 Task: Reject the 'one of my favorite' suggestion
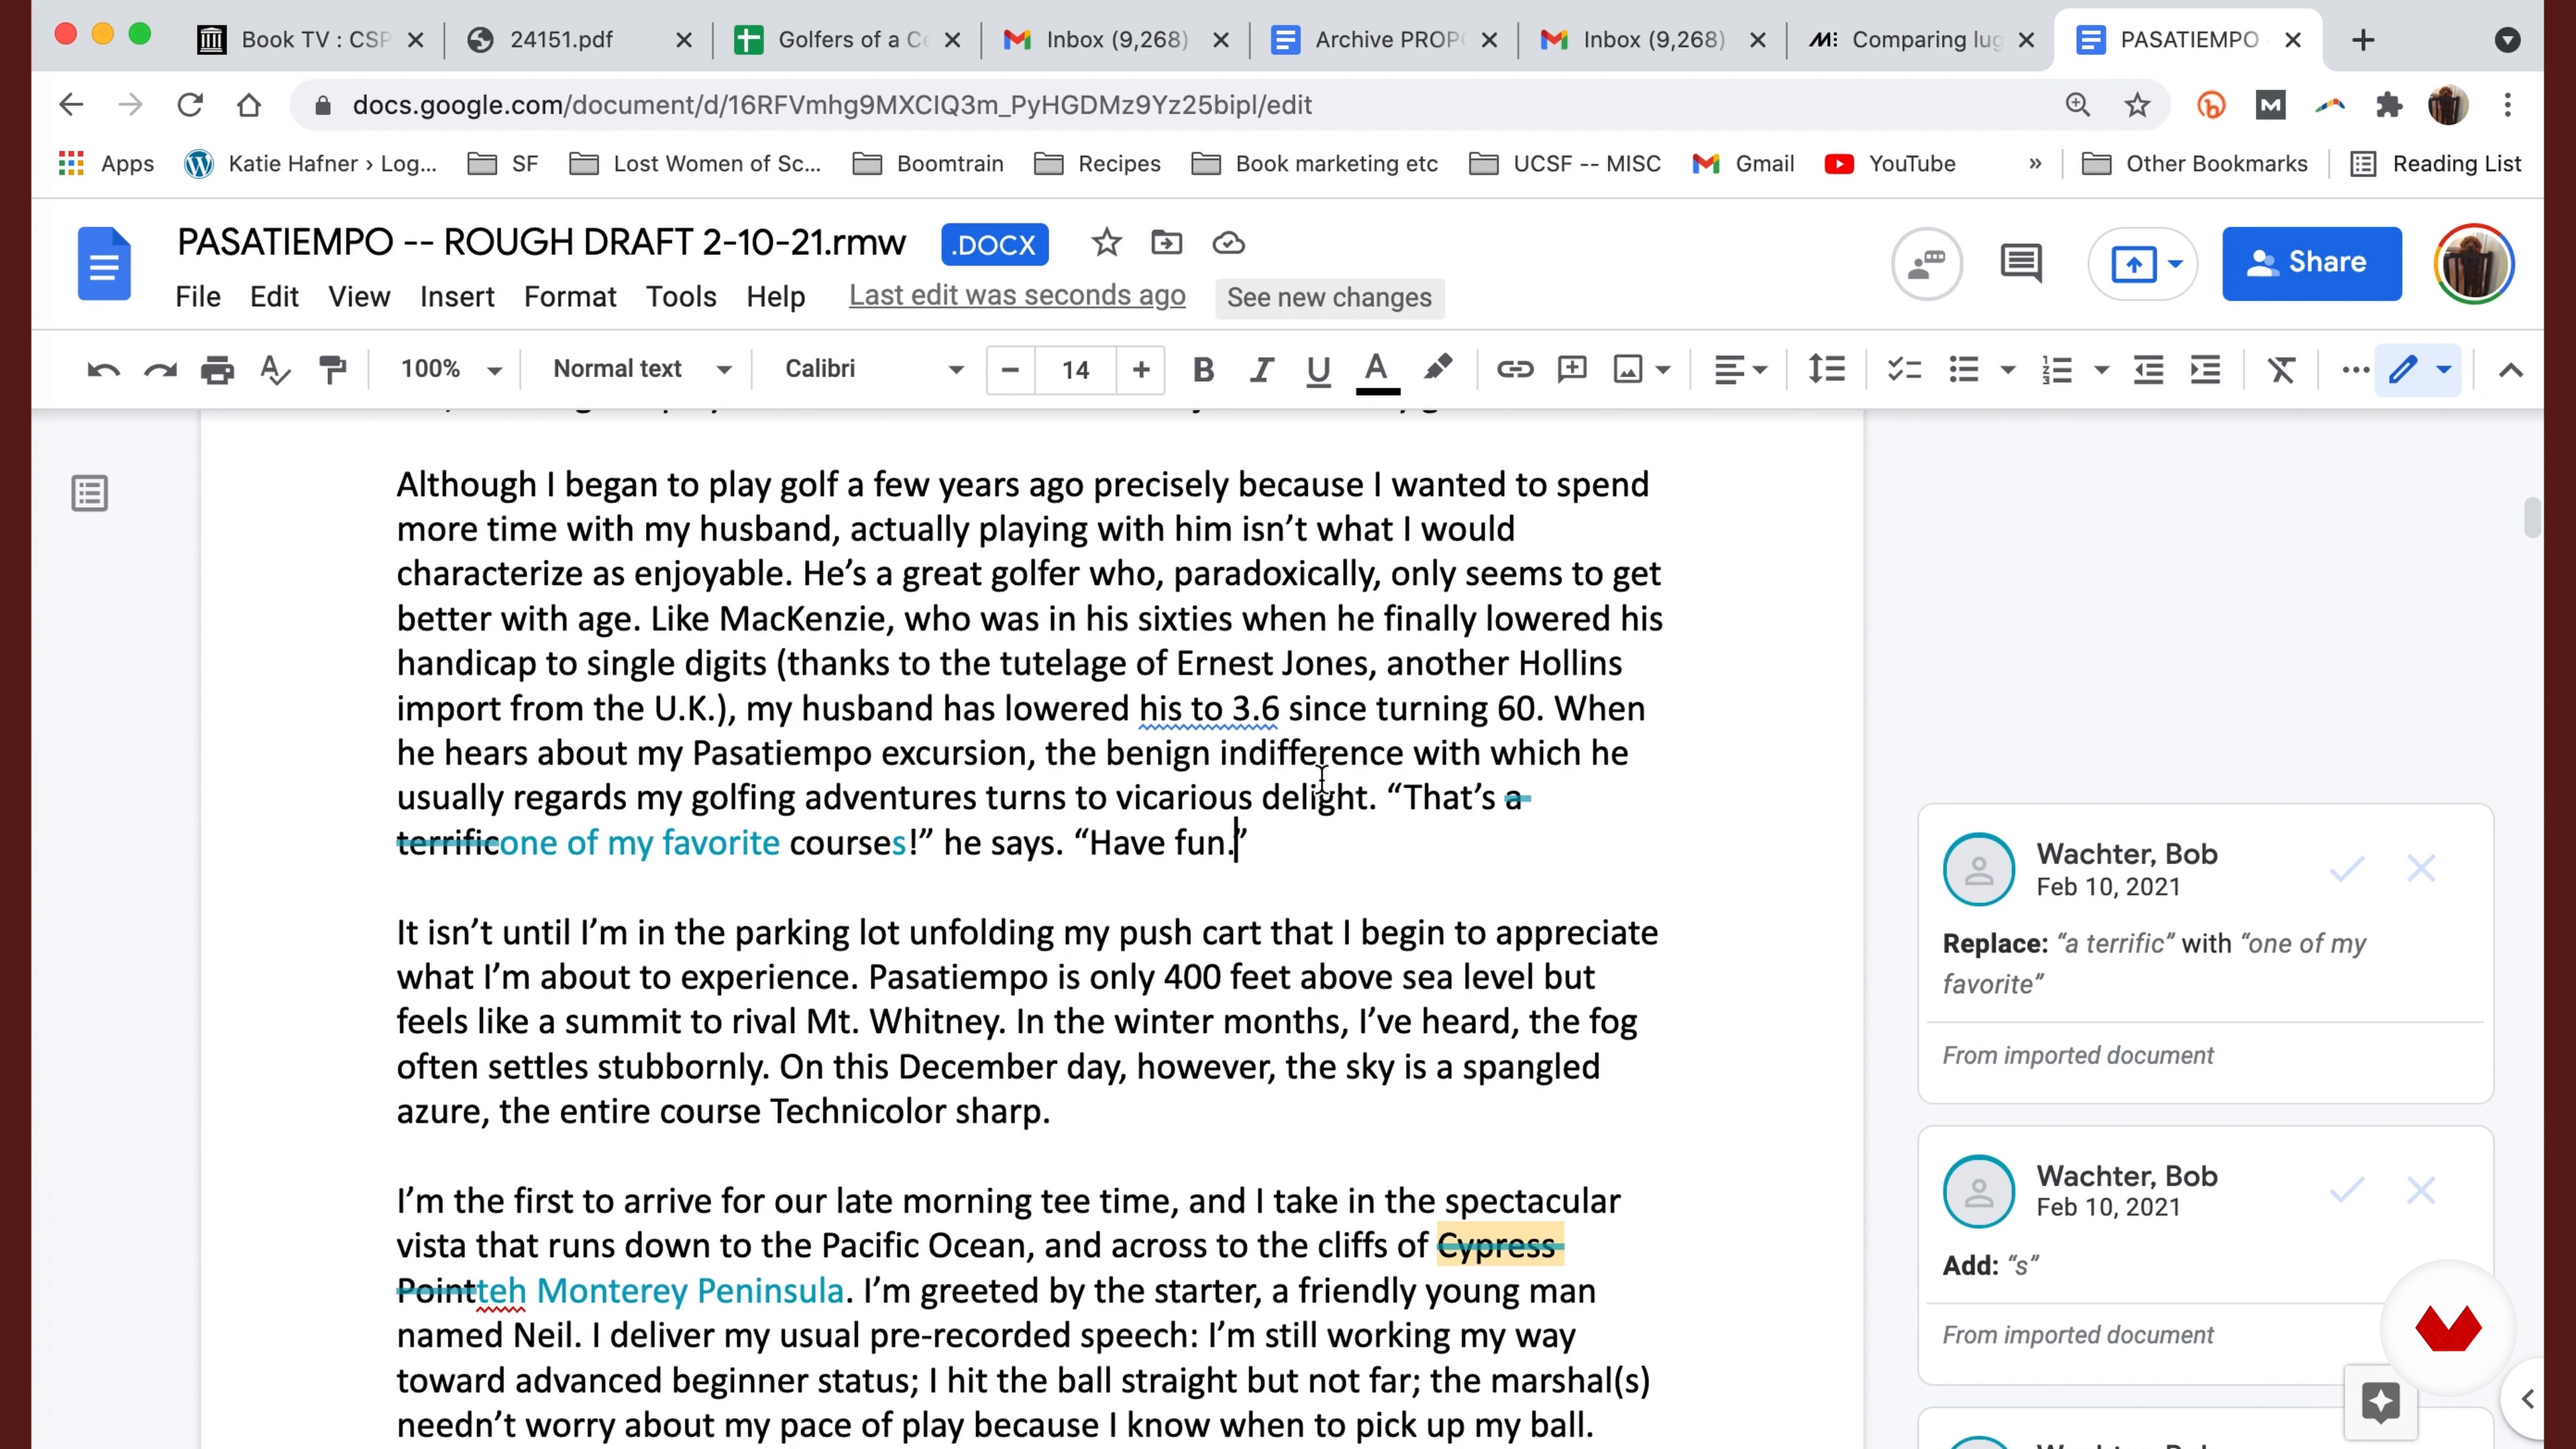coord(2420,869)
